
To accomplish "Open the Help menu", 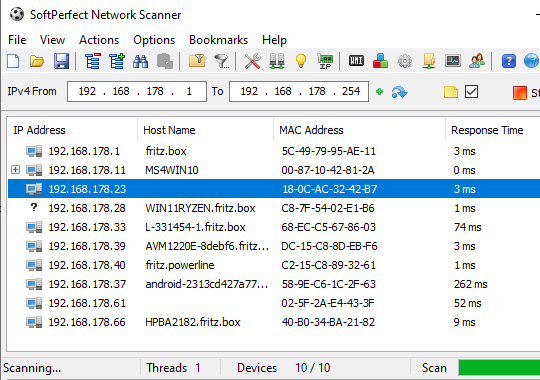I will point(274,40).
